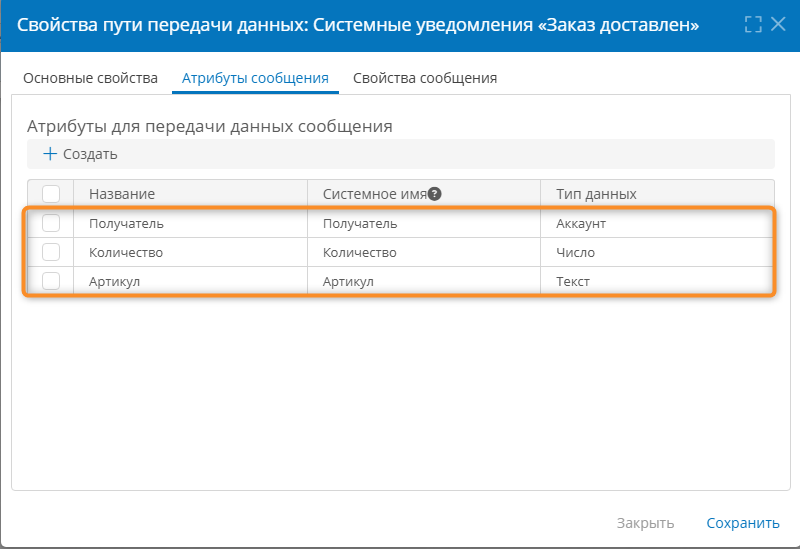Click the Аккаунт data type cell
Screen dimensions: 800x549
(581, 223)
